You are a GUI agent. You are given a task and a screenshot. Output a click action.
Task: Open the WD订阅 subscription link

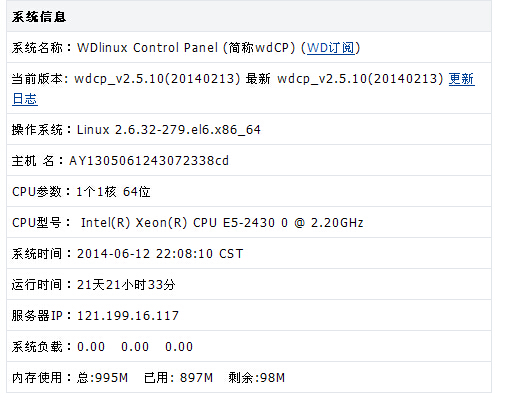(330, 48)
